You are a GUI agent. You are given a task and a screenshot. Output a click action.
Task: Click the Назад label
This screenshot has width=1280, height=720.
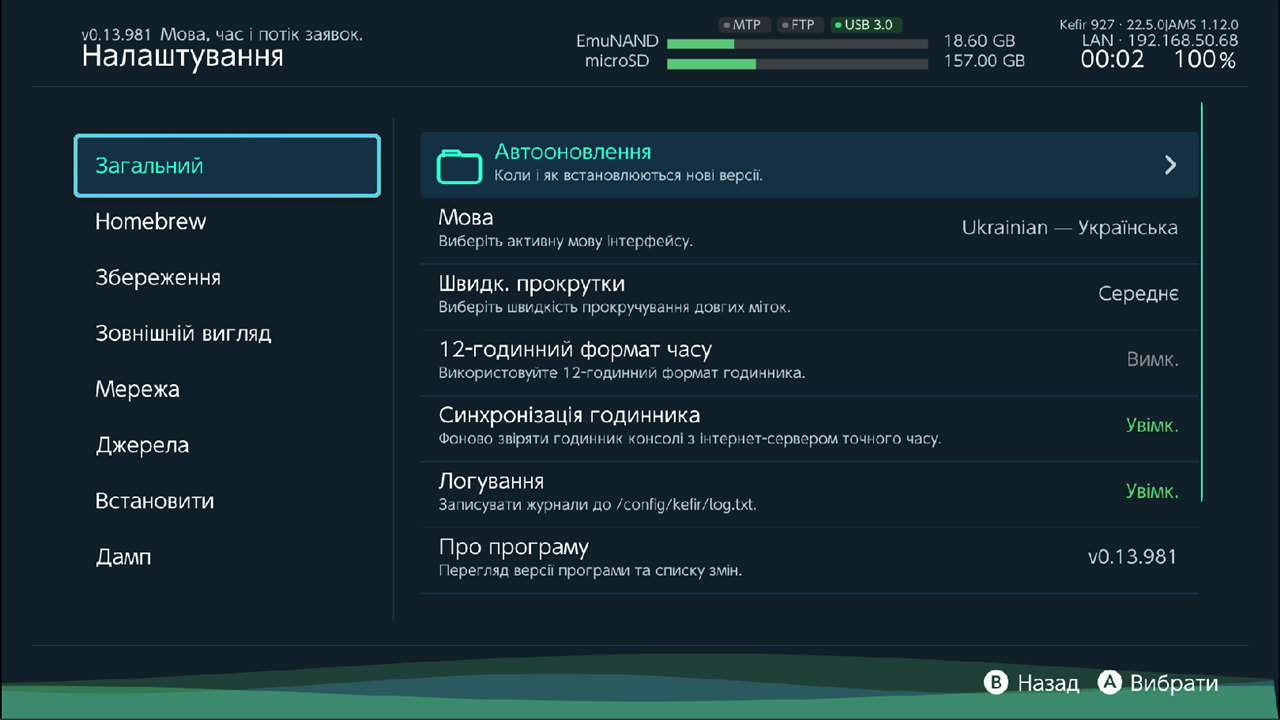(x=1048, y=684)
